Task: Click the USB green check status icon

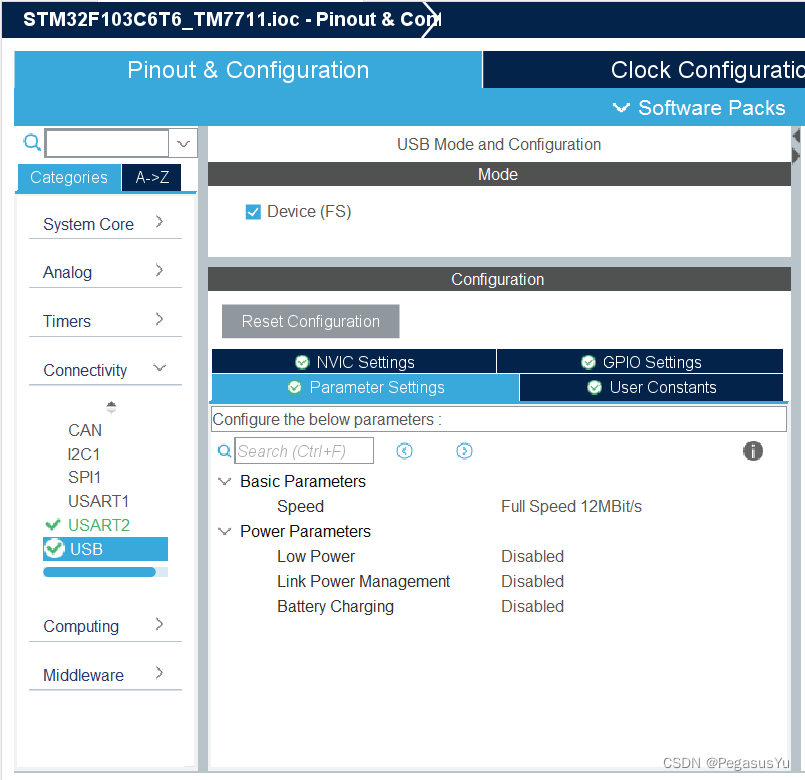Action: 54,548
